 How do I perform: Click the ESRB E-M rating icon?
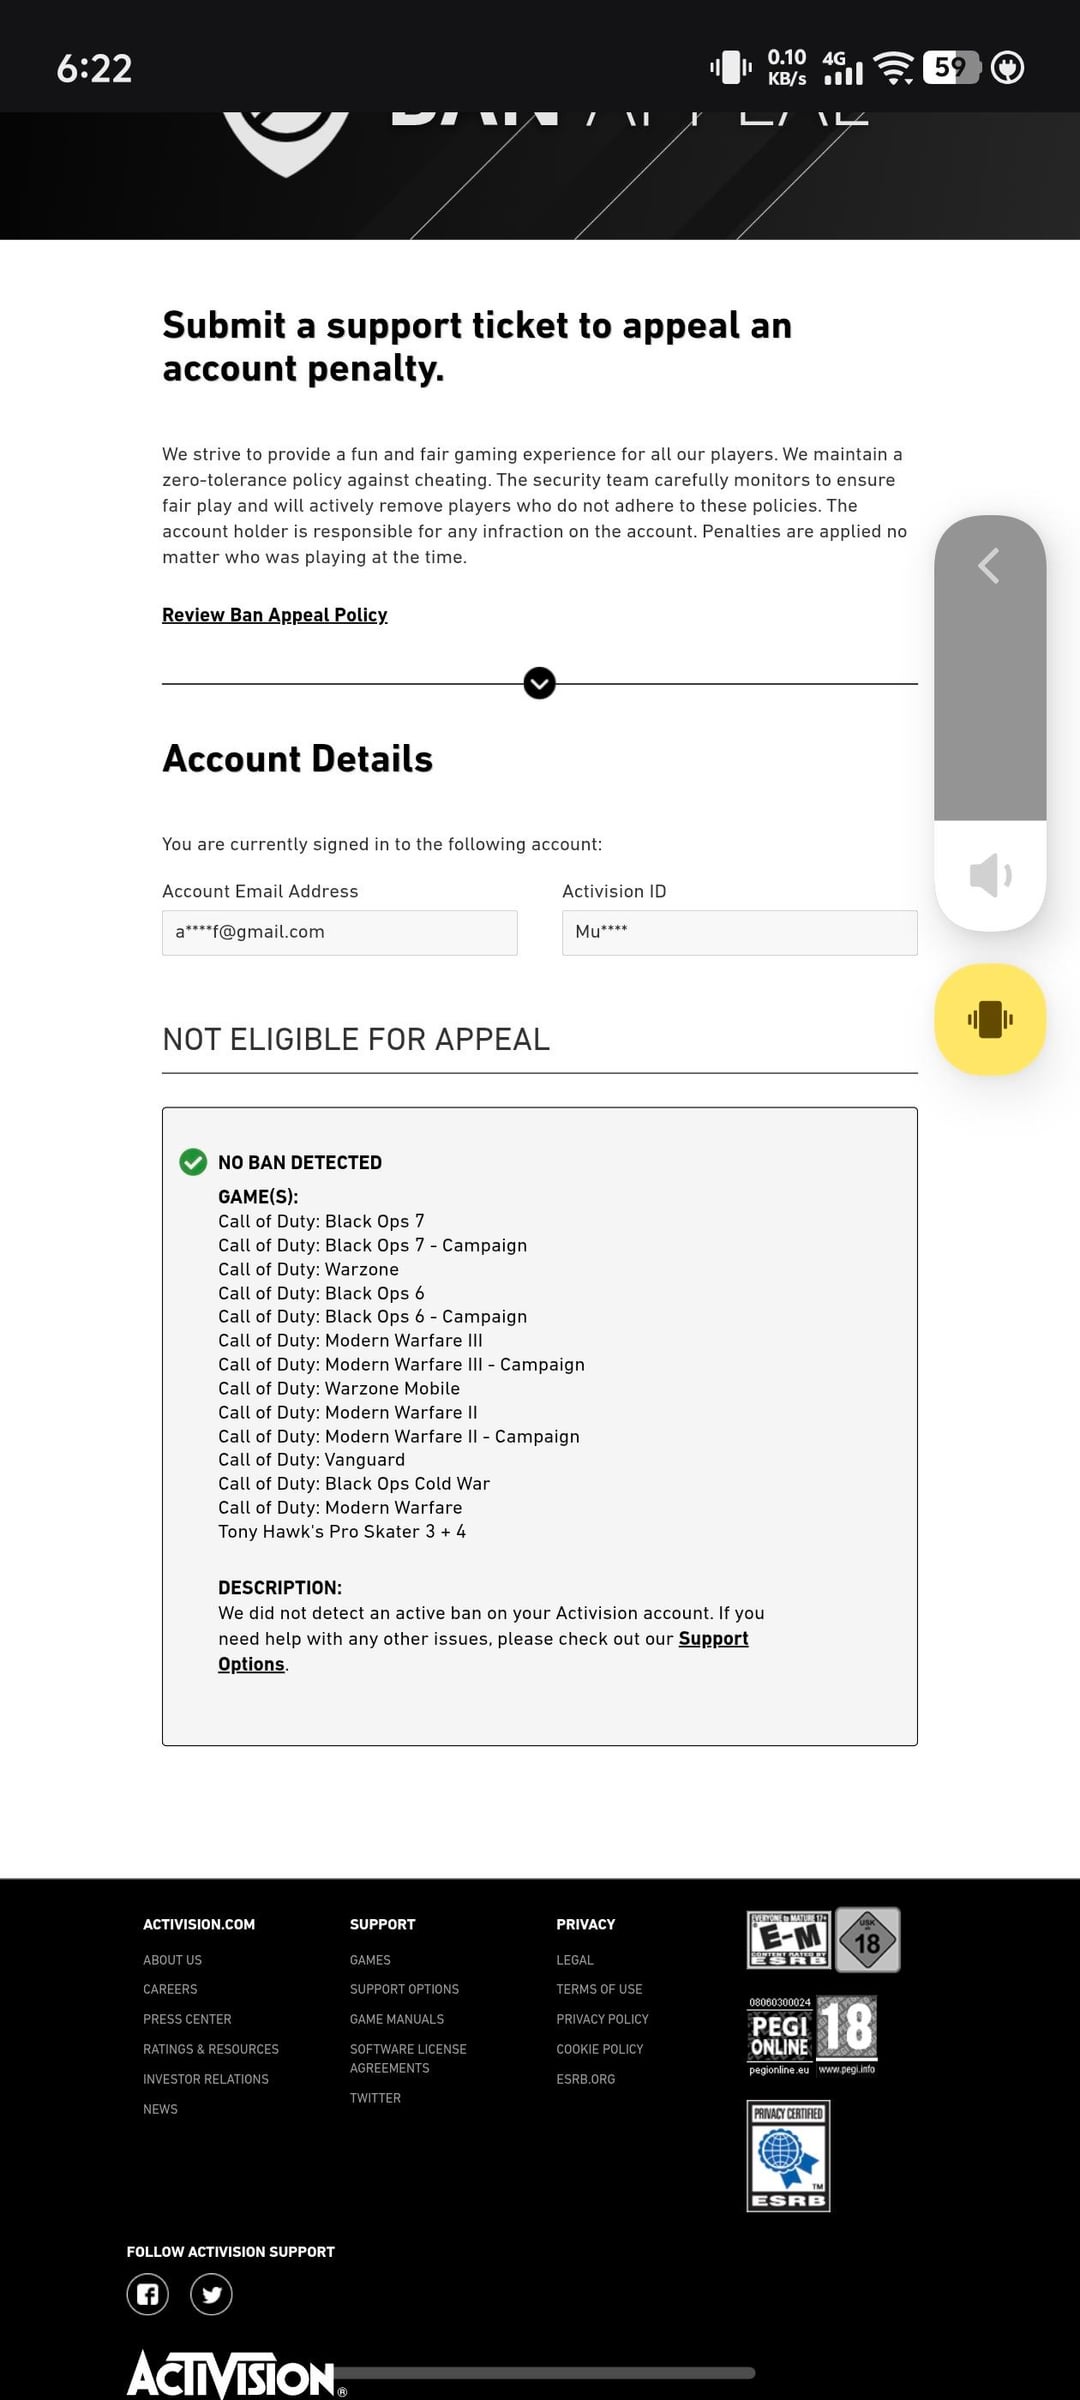tap(788, 1940)
